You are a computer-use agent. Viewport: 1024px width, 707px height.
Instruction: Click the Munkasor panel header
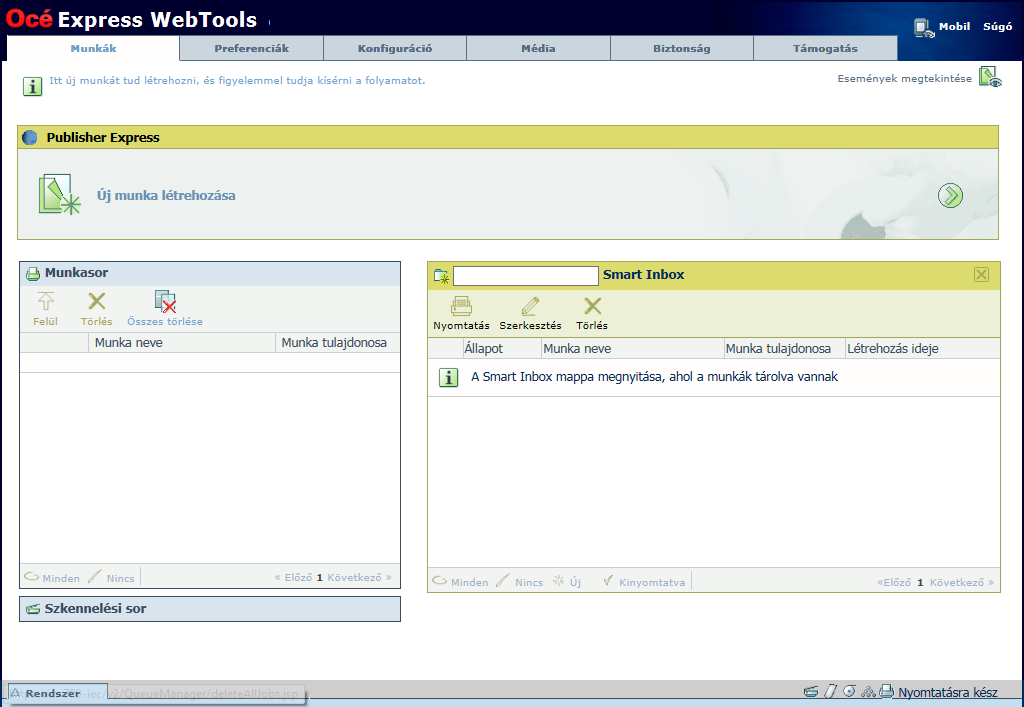(x=210, y=274)
